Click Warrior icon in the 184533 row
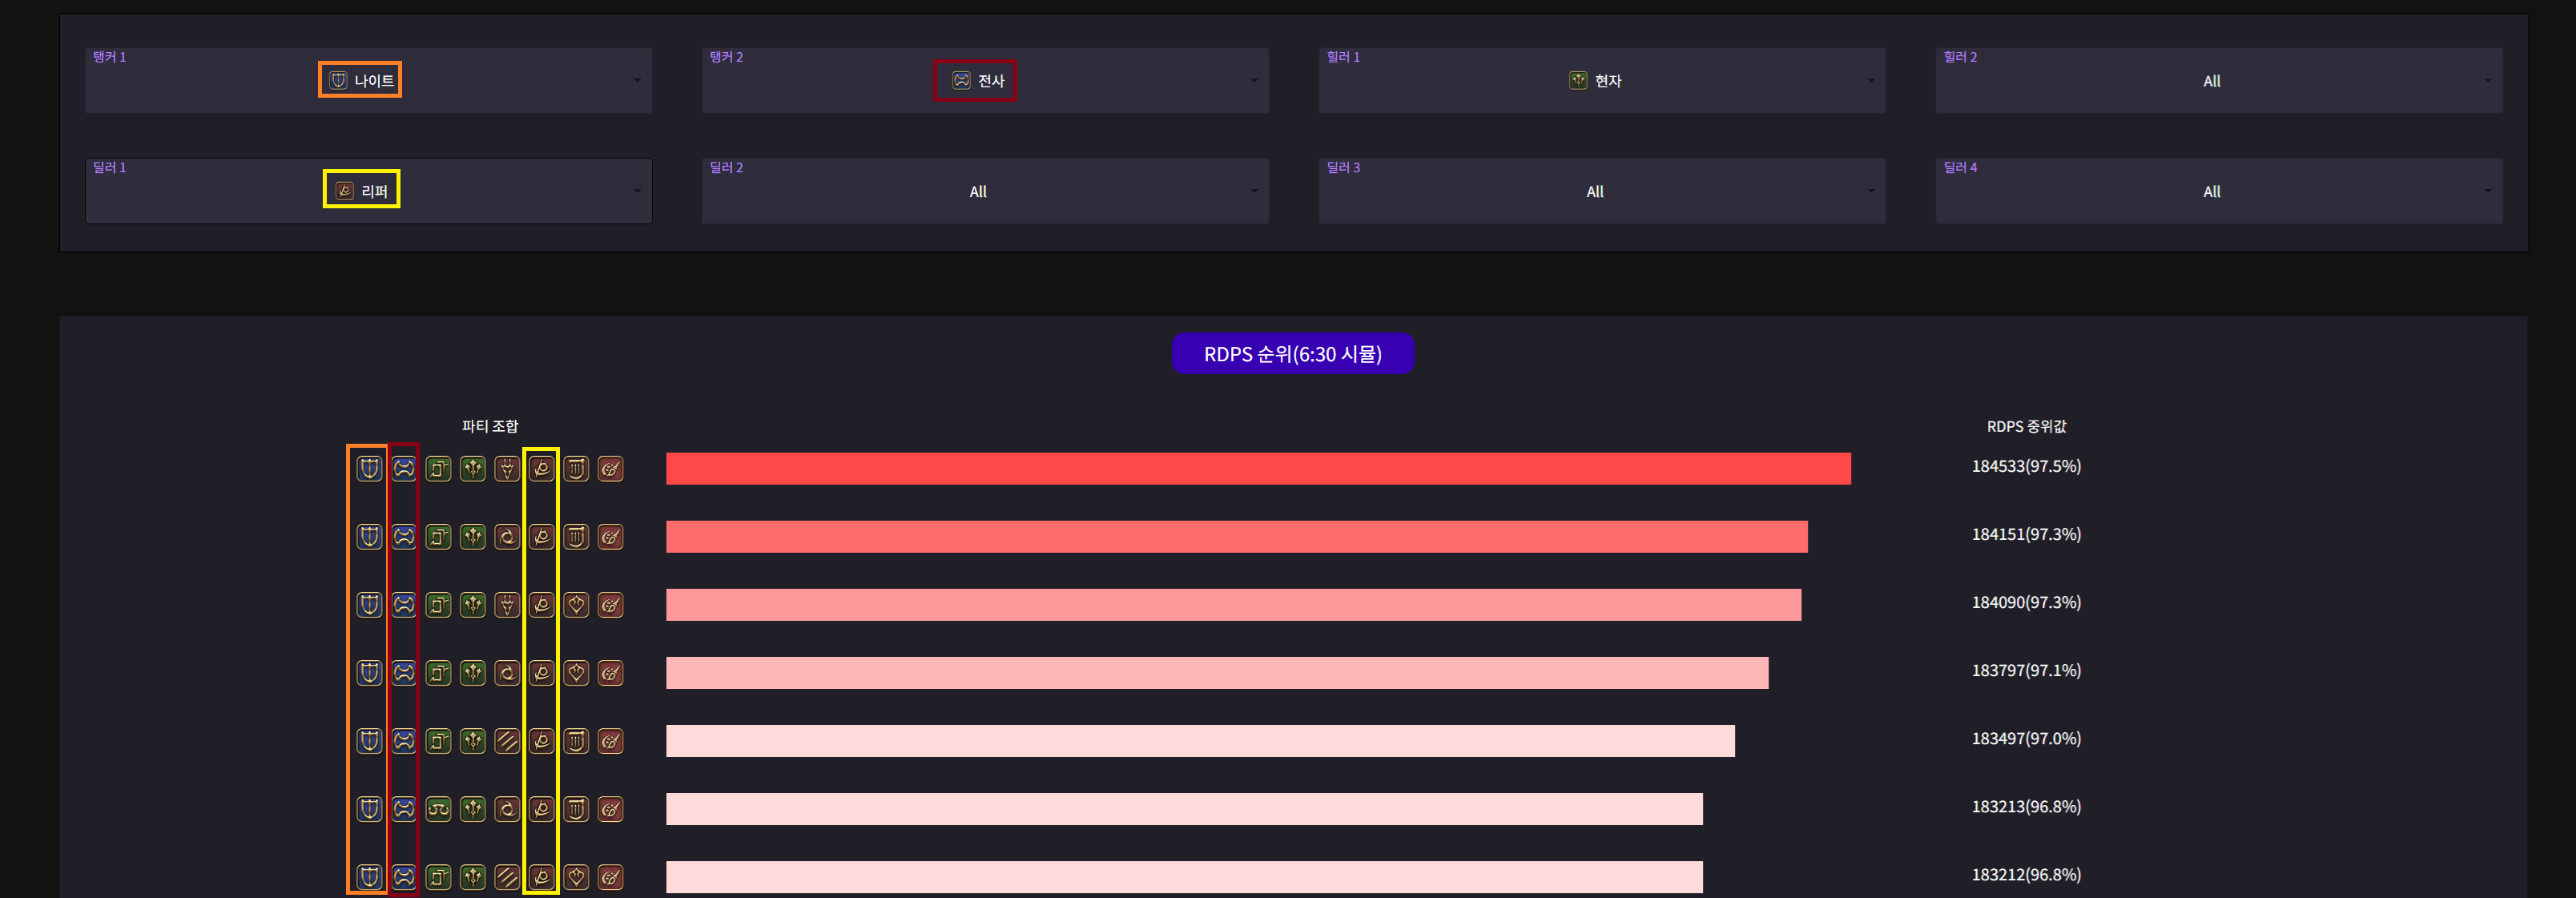2576x898 pixels. click(x=404, y=468)
